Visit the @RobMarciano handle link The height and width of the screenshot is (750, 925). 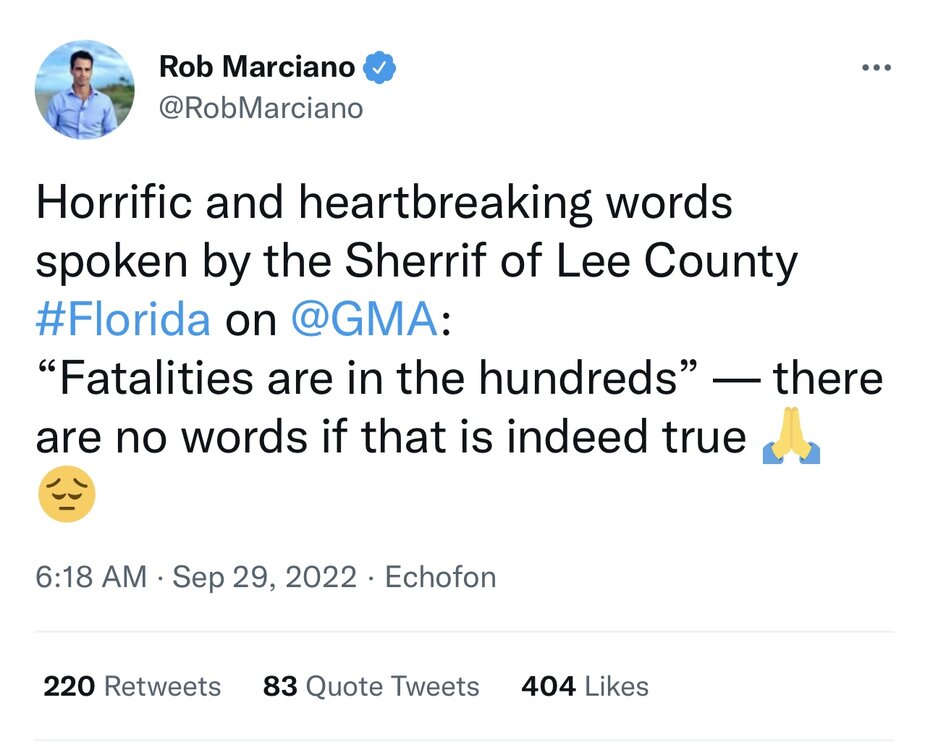click(x=261, y=107)
